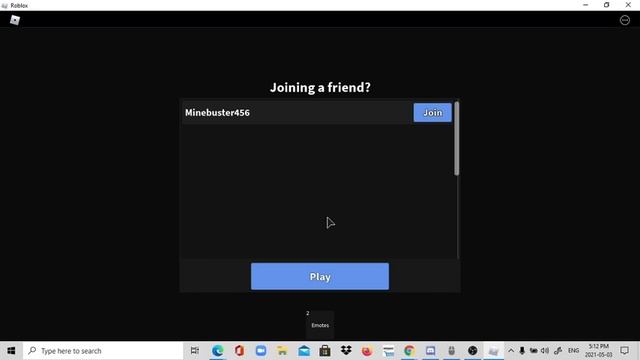The height and width of the screenshot is (360, 640).
Task: Open the battery tray icon
Action: click(533, 351)
